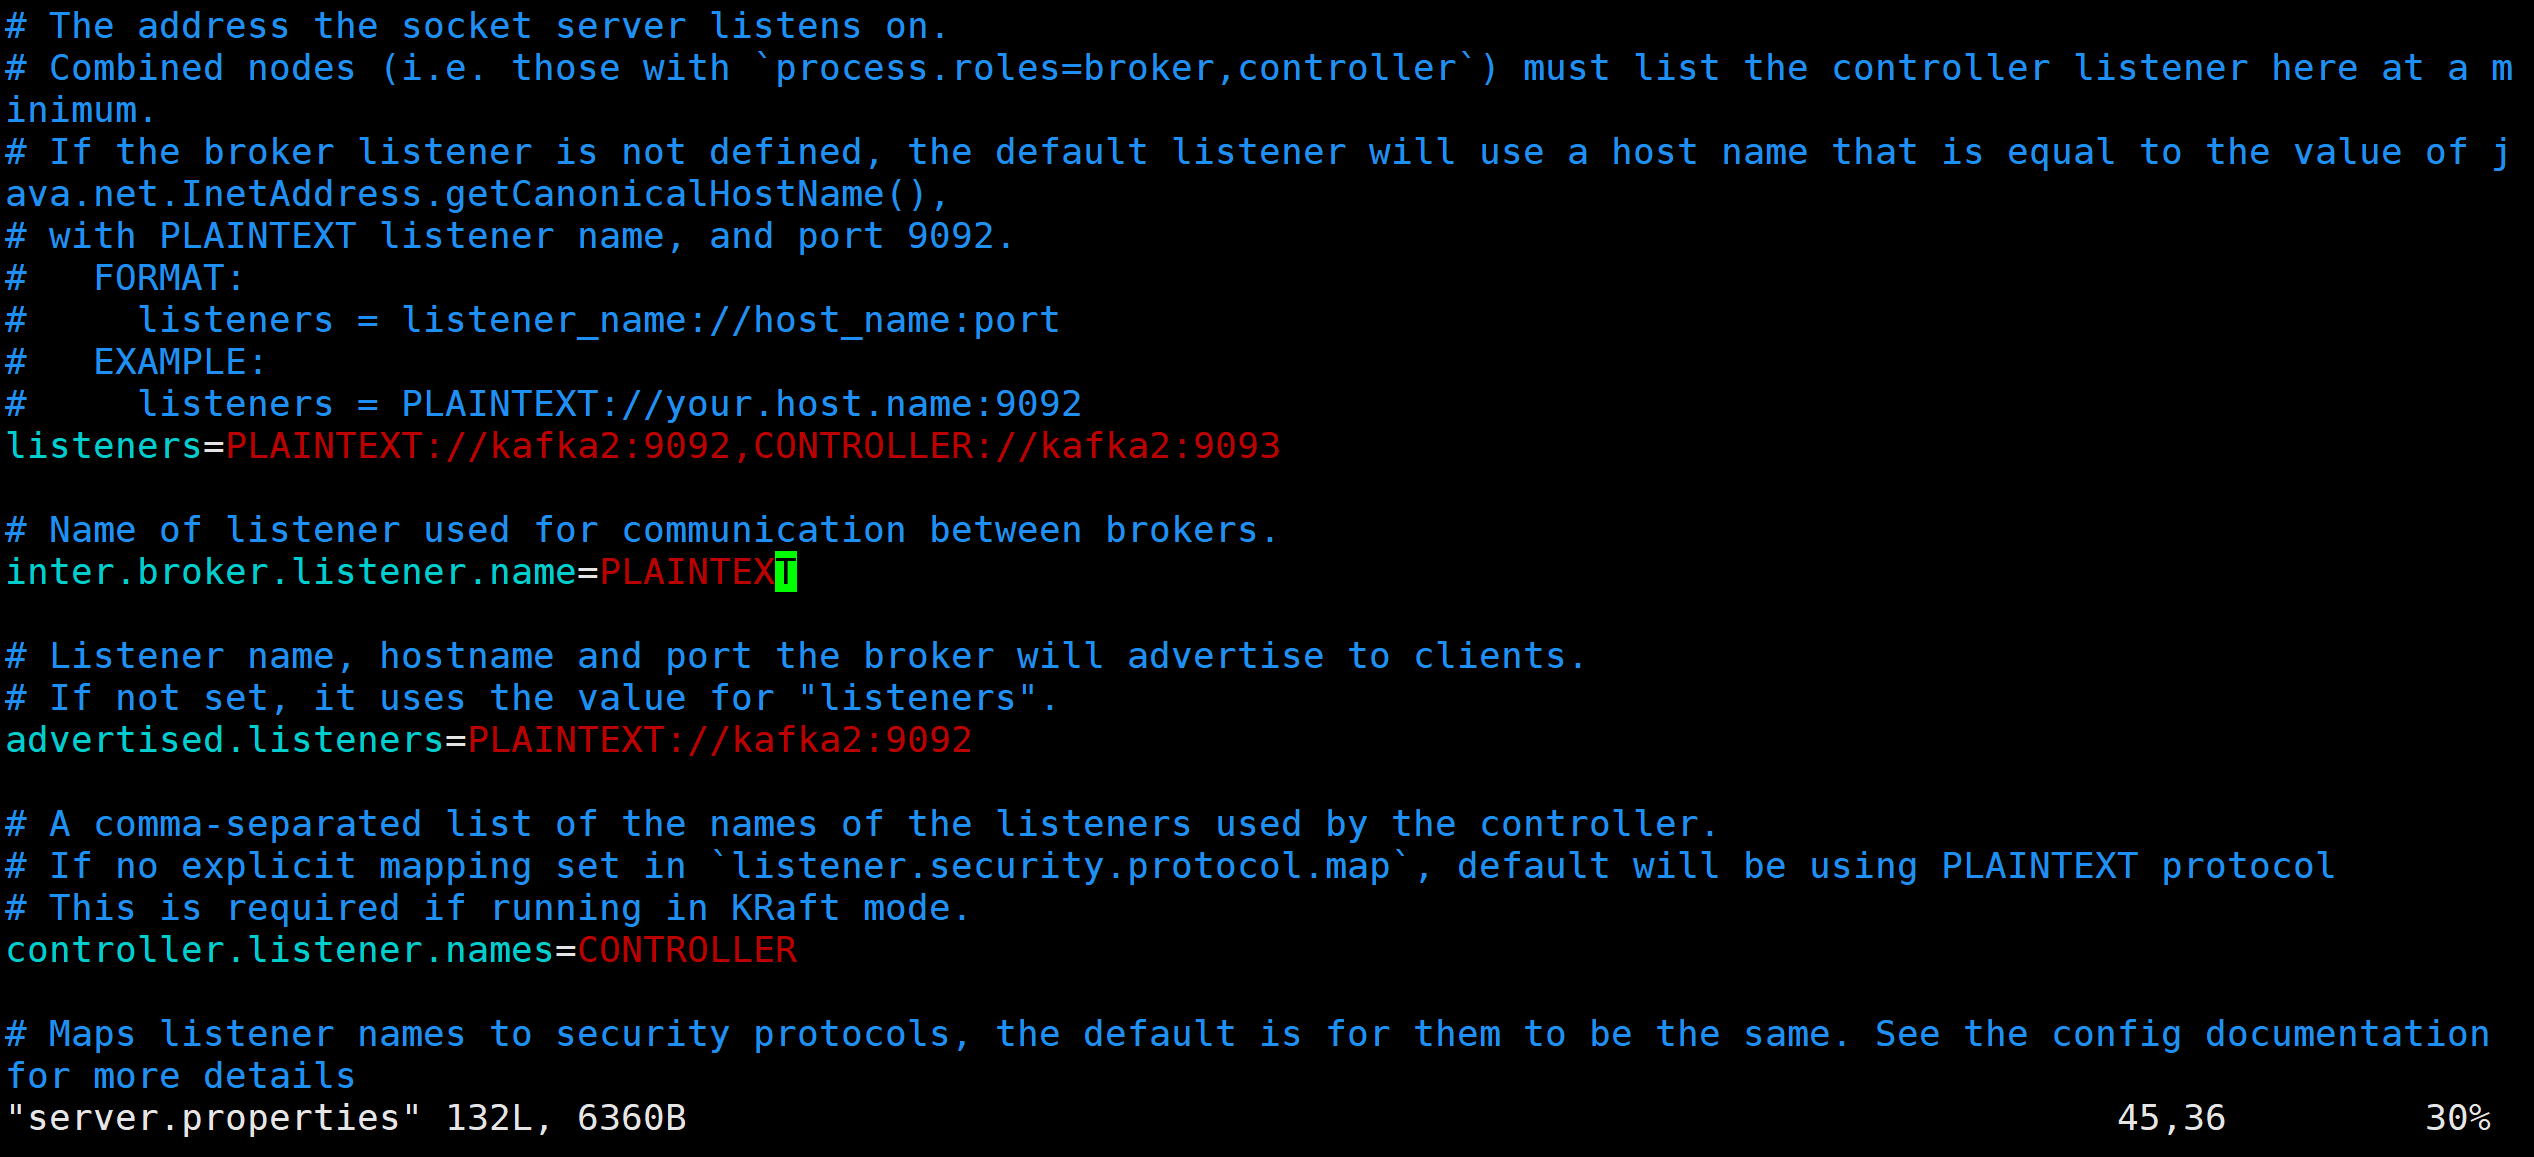Click the FORMAT: comment line
The width and height of the screenshot is (2534, 1157).
tap(125, 278)
